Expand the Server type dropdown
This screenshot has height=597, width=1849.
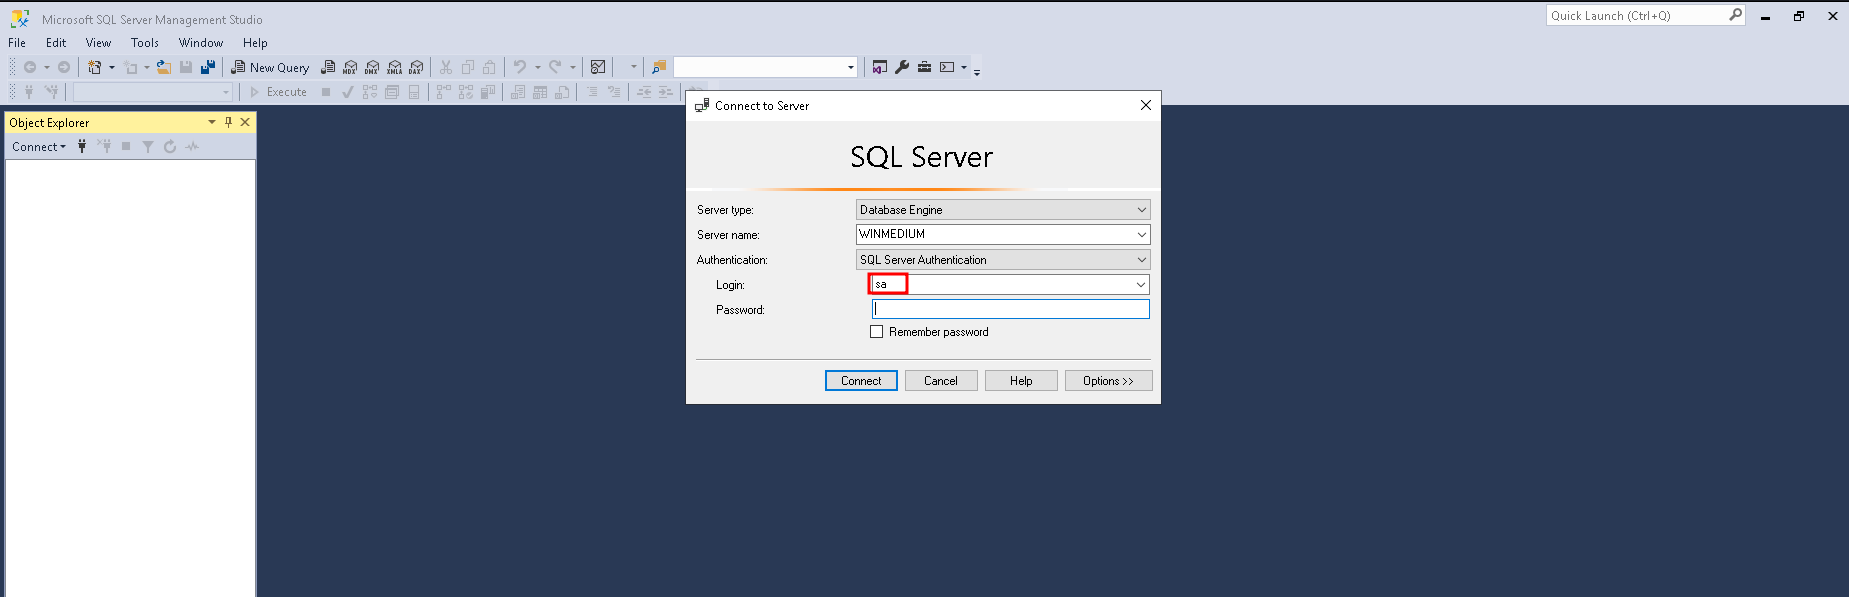click(x=1141, y=210)
